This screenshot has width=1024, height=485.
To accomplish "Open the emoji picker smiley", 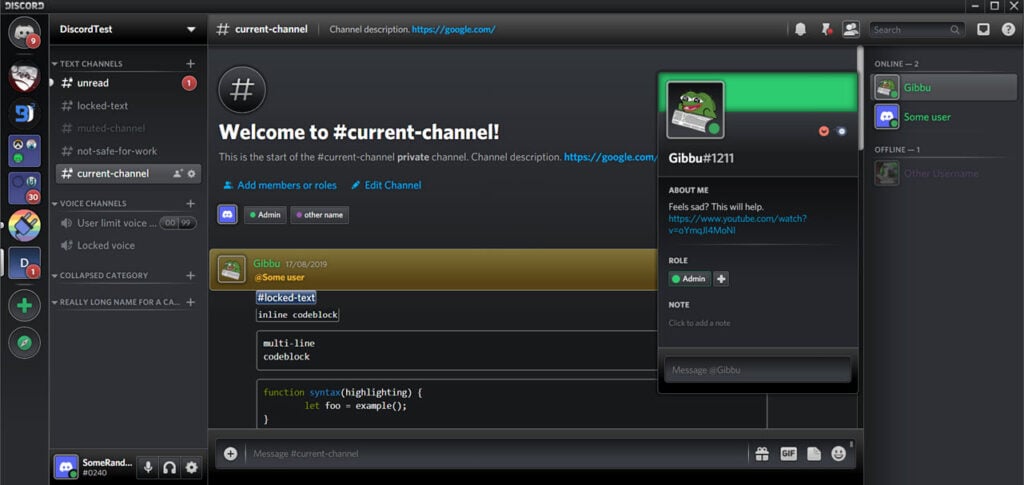I will tap(839, 454).
